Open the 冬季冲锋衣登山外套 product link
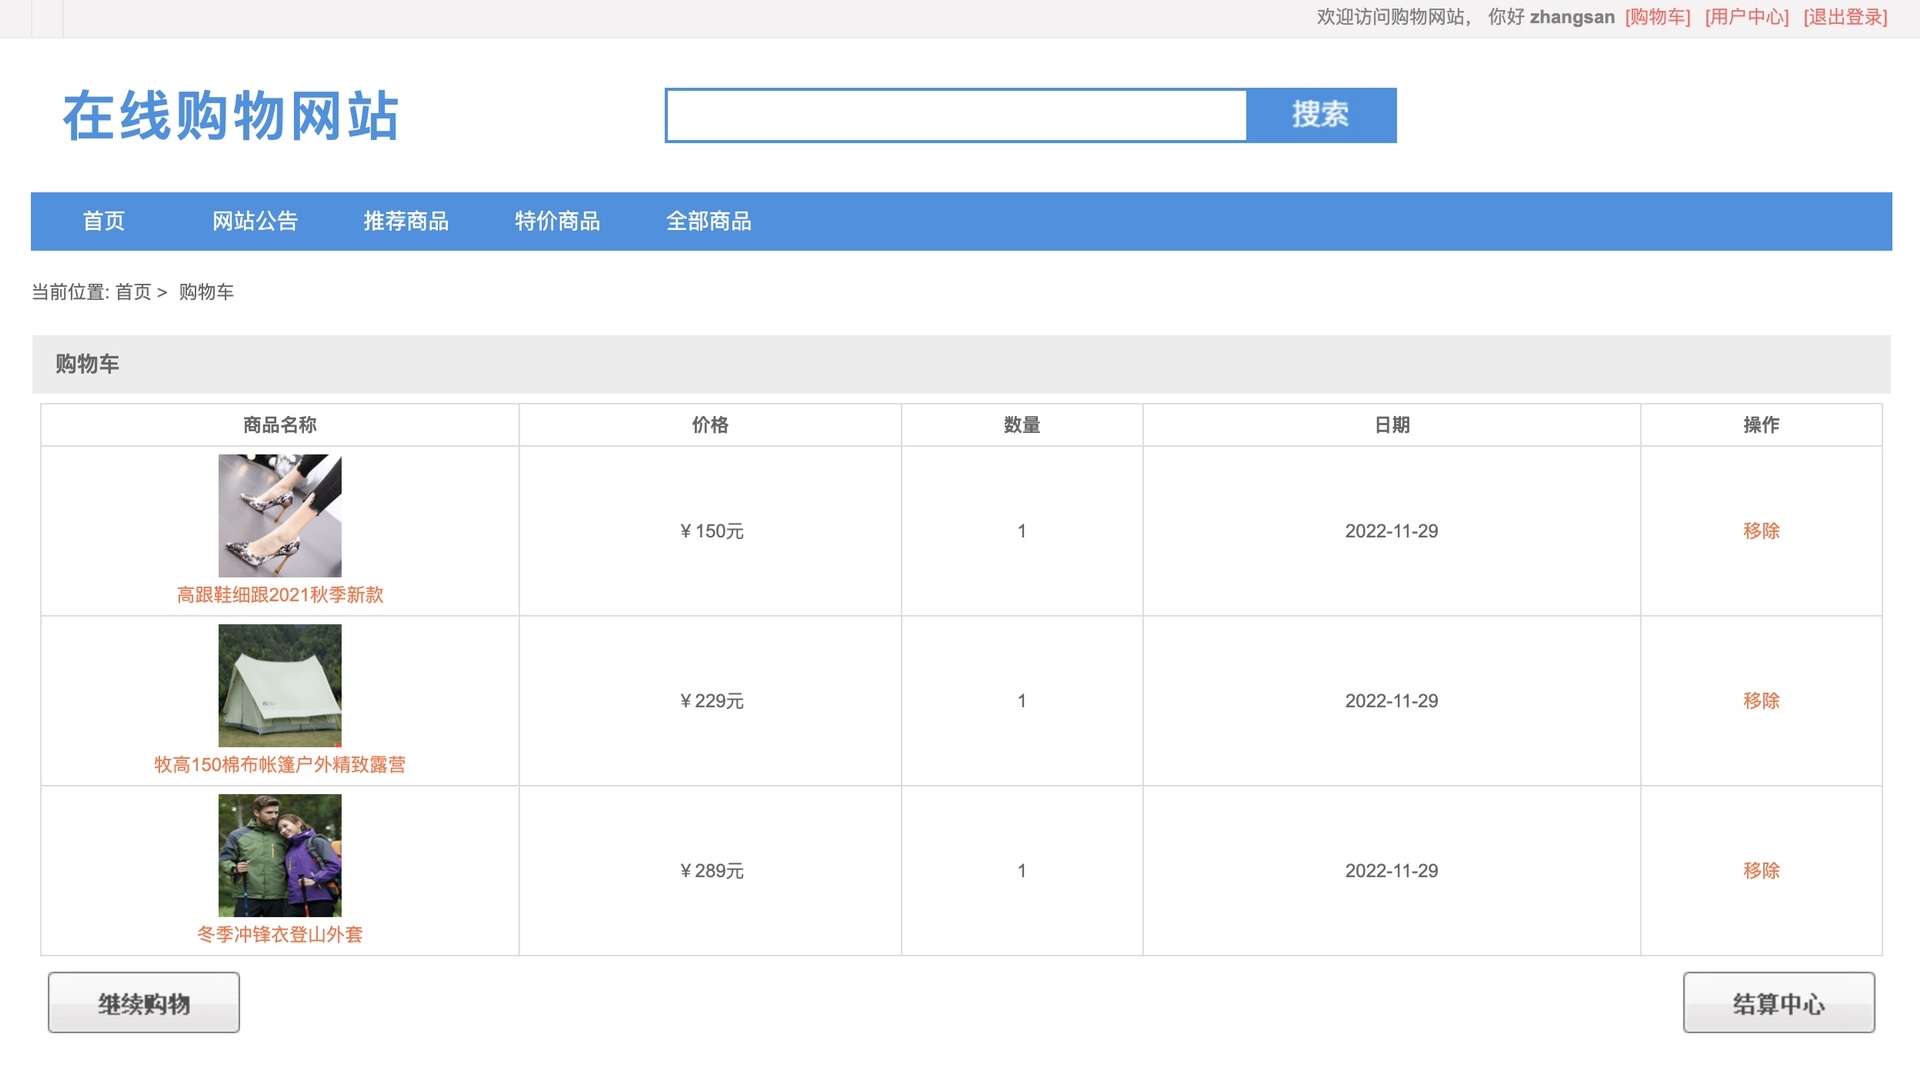 pos(279,934)
